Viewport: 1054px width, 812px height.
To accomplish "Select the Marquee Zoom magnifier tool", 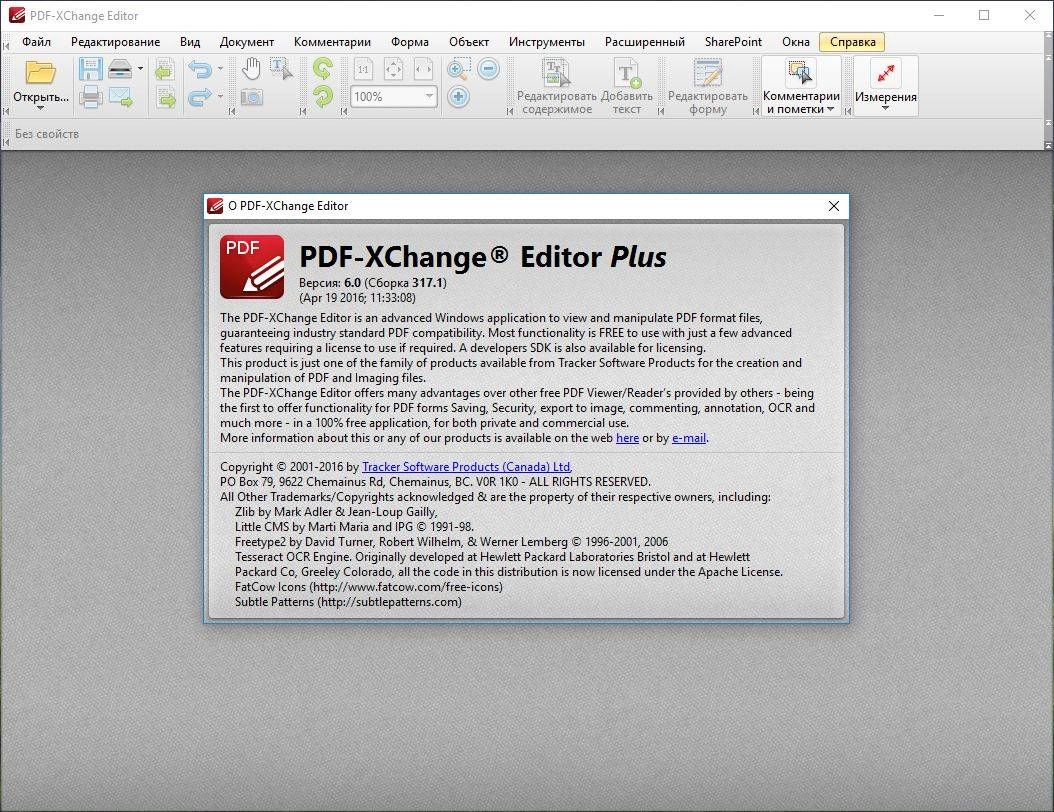I will coord(458,69).
